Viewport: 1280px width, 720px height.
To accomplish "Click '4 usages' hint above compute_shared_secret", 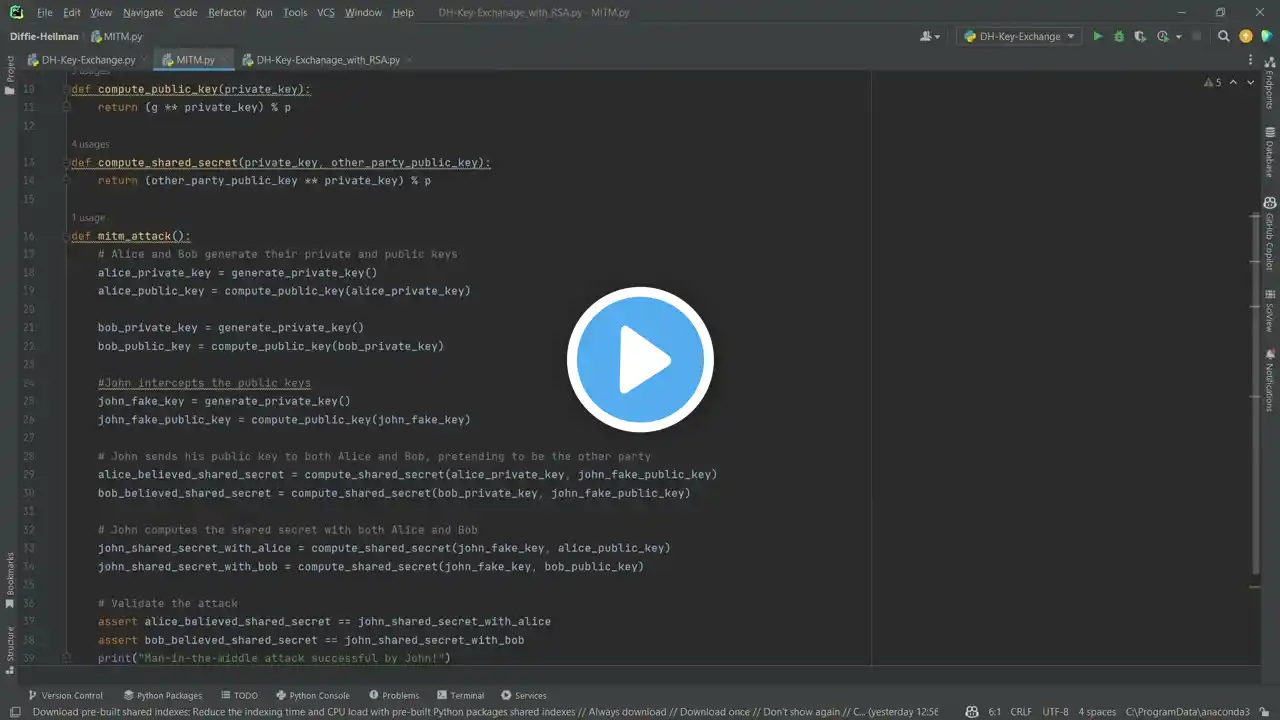I will coord(90,144).
